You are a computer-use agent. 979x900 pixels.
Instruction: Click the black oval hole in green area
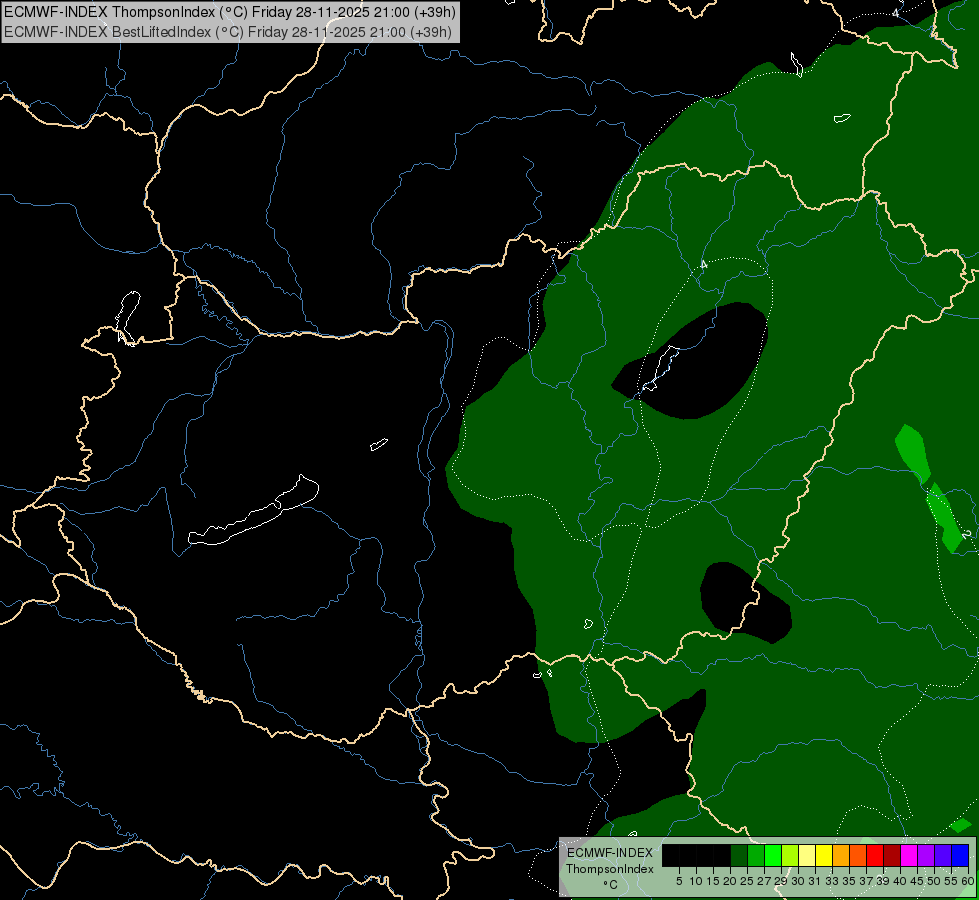click(690, 361)
